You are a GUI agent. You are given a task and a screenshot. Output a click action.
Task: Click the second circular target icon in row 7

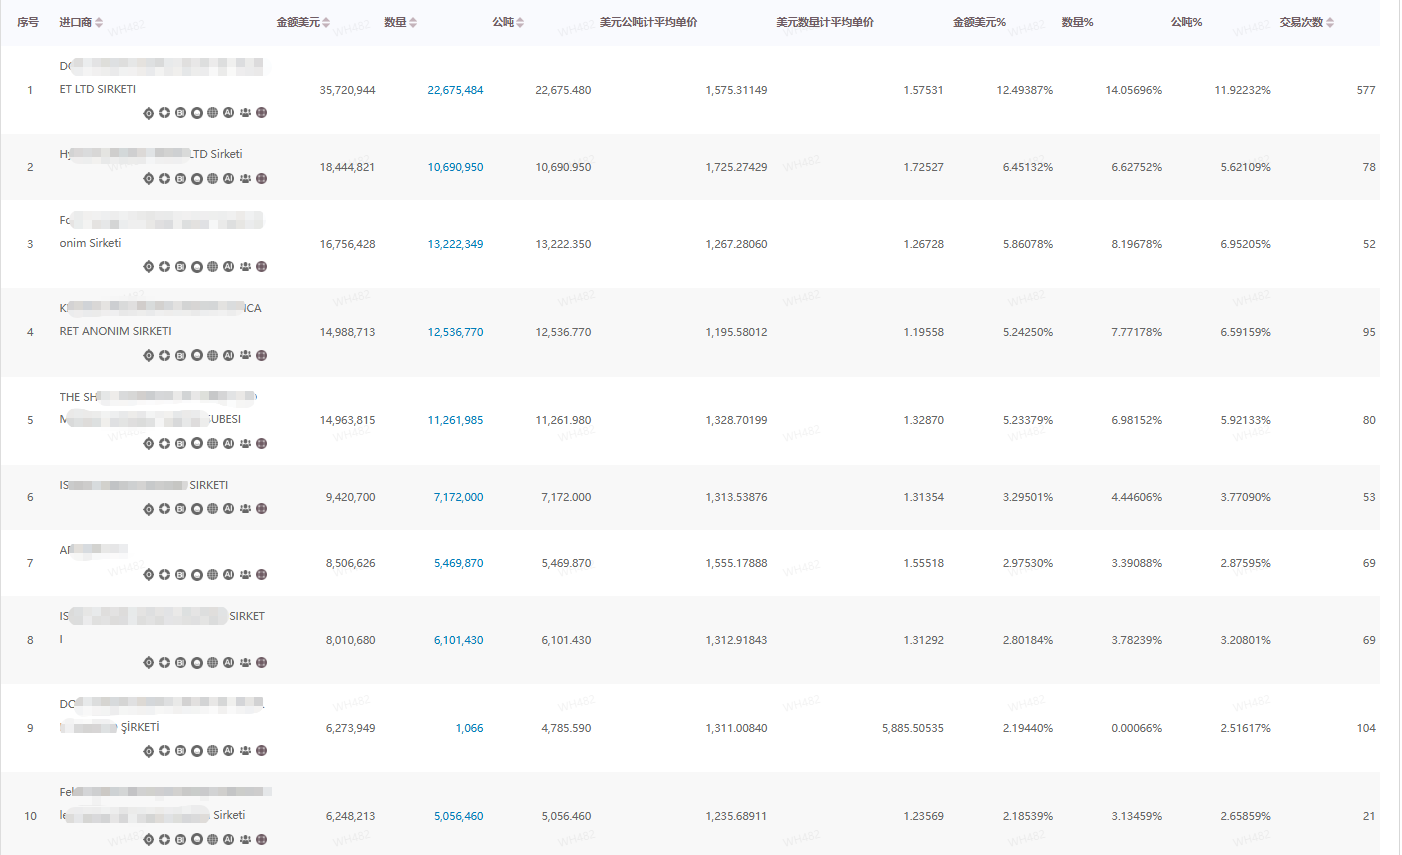click(x=165, y=575)
